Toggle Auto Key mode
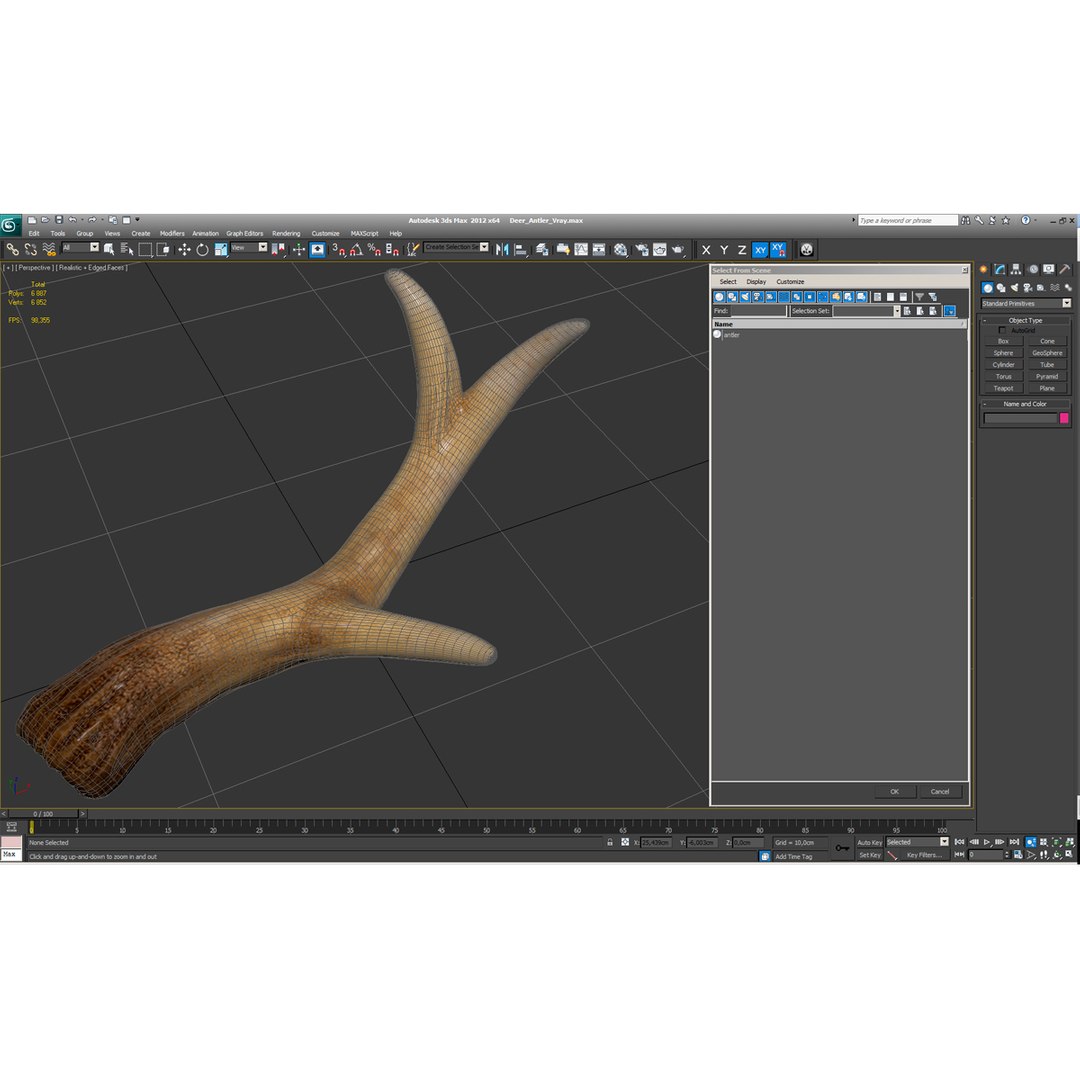Image resolution: width=1080 pixels, height=1080 pixels. pyautogui.click(x=869, y=842)
